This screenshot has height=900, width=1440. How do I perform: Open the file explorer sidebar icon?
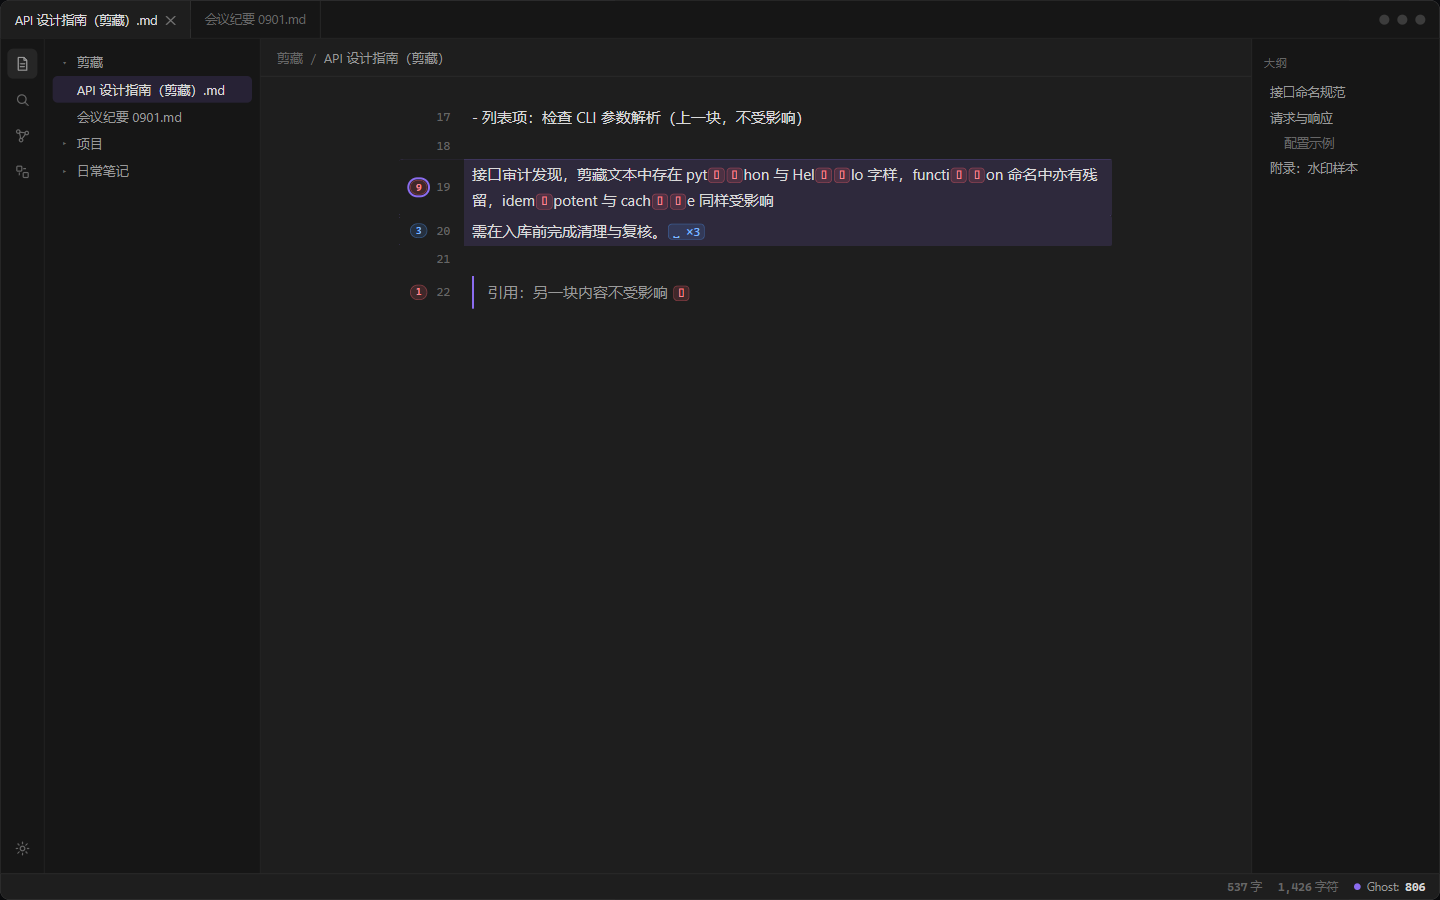(x=22, y=64)
